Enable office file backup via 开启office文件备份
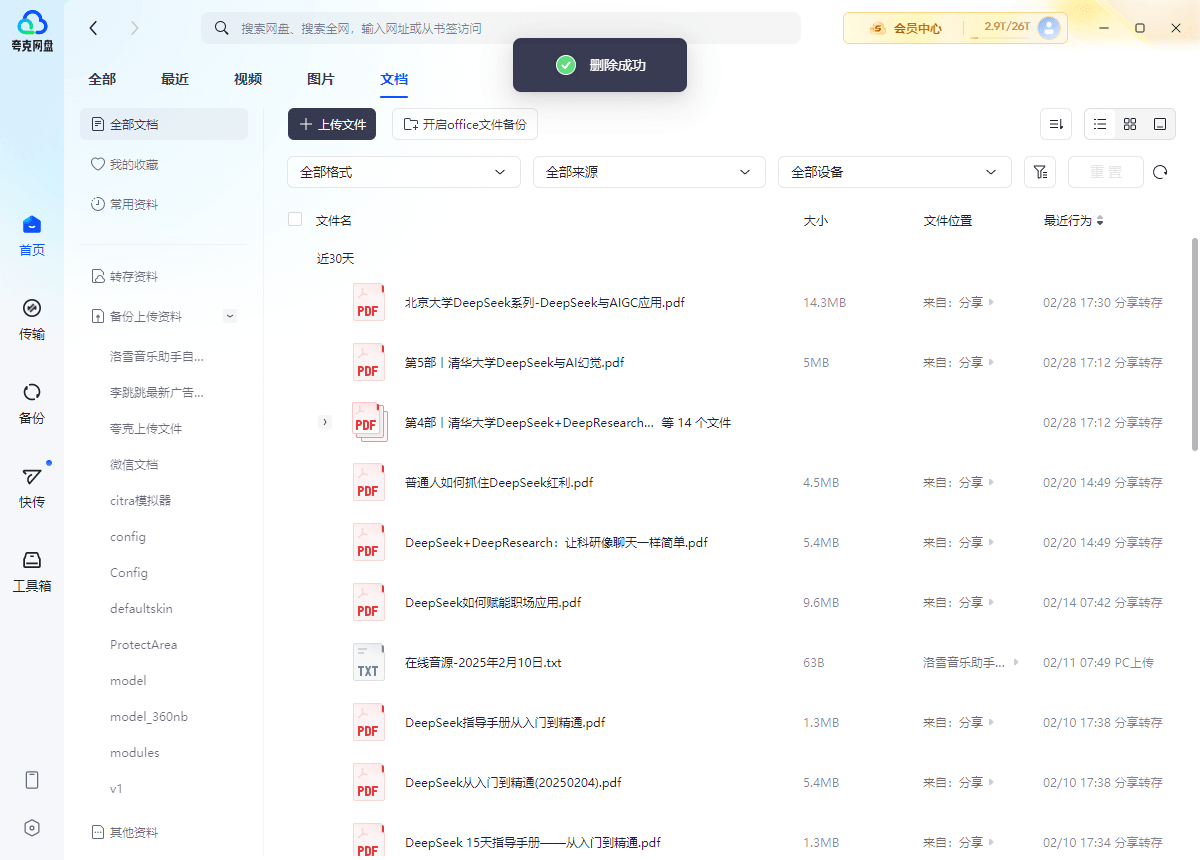 coord(464,124)
